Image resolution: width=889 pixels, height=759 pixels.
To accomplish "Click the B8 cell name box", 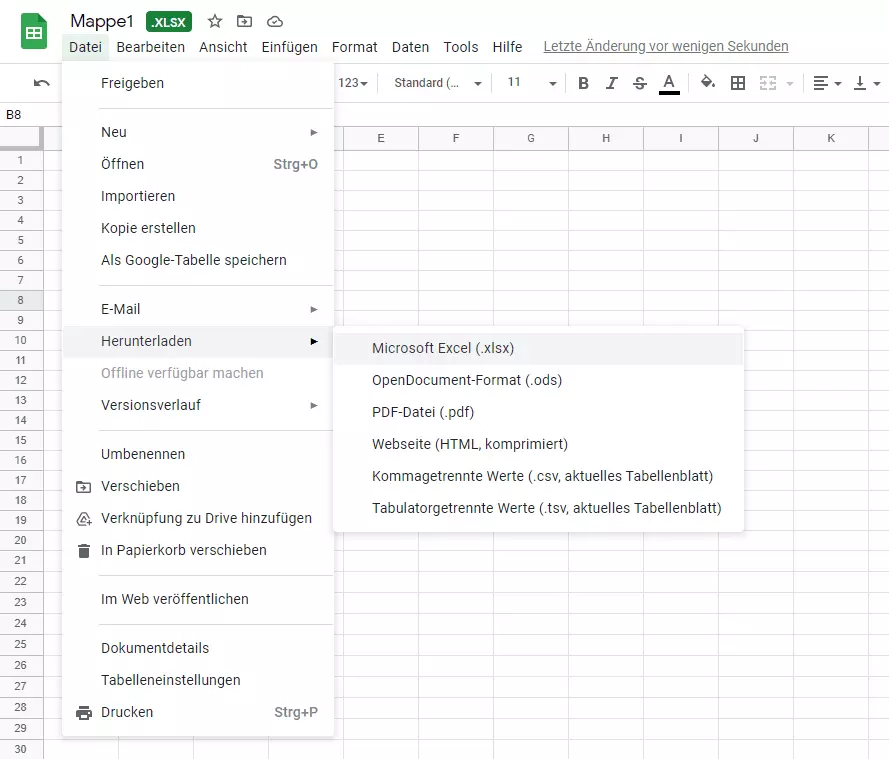I will point(20,115).
